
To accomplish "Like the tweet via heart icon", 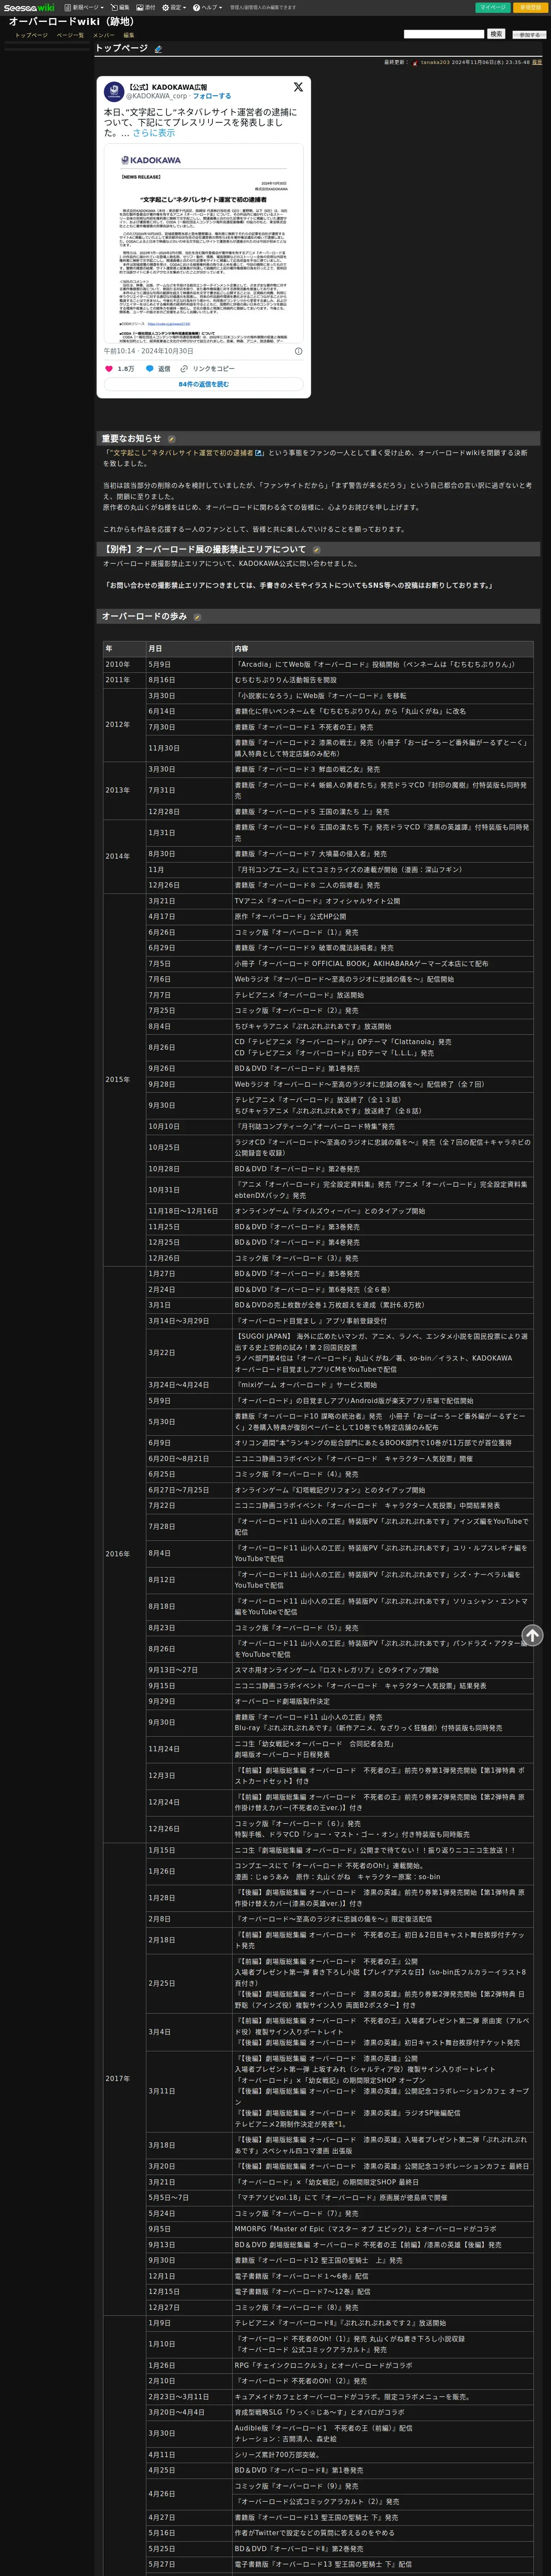I will (x=109, y=369).
